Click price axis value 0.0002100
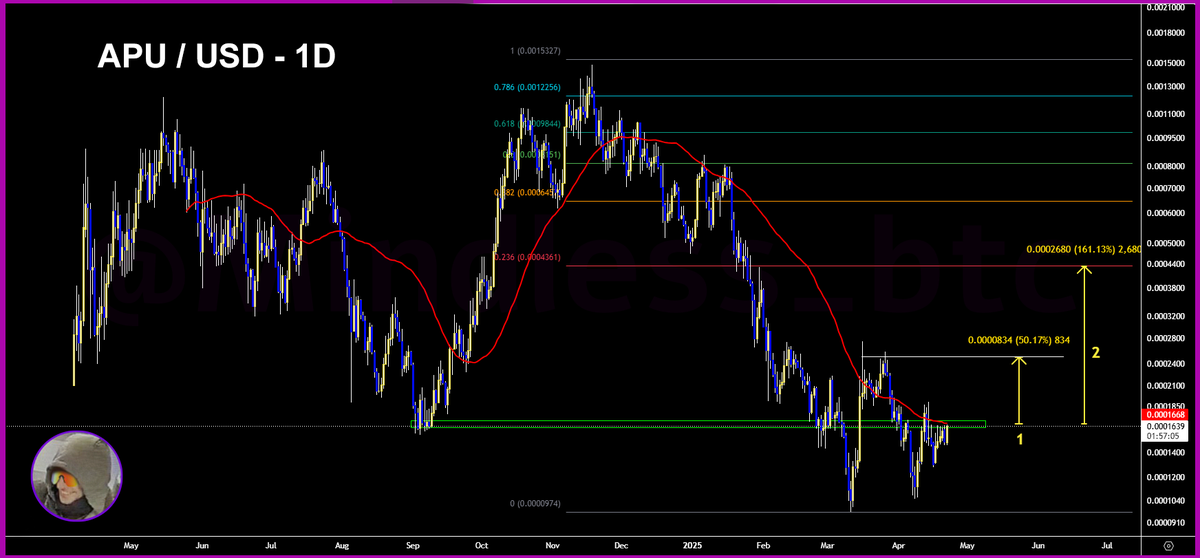The width and height of the screenshot is (1200, 558). (1166, 385)
